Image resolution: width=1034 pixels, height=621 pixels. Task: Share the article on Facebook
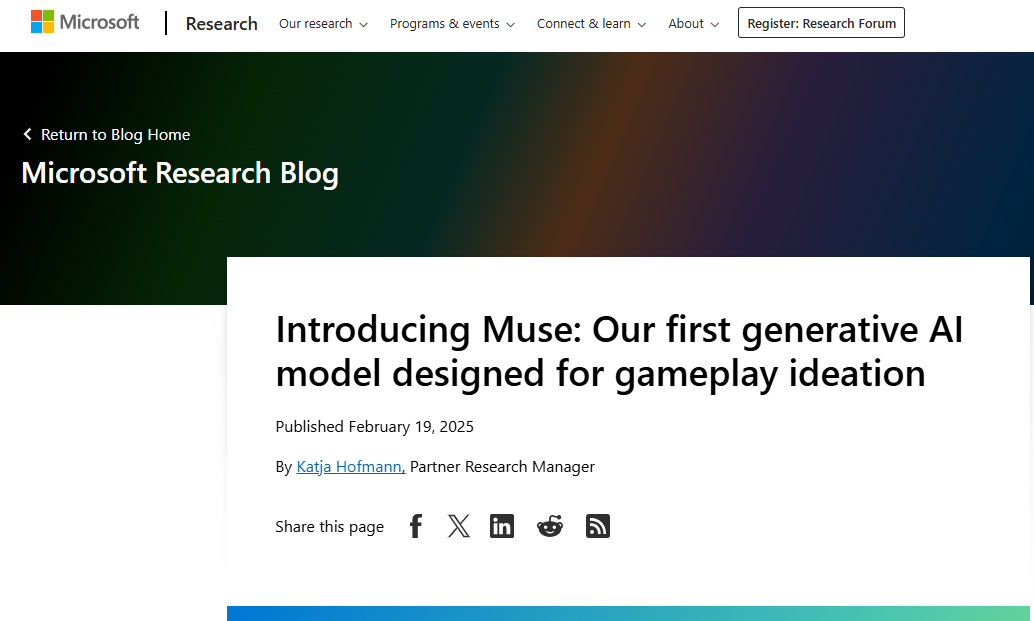click(x=415, y=525)
